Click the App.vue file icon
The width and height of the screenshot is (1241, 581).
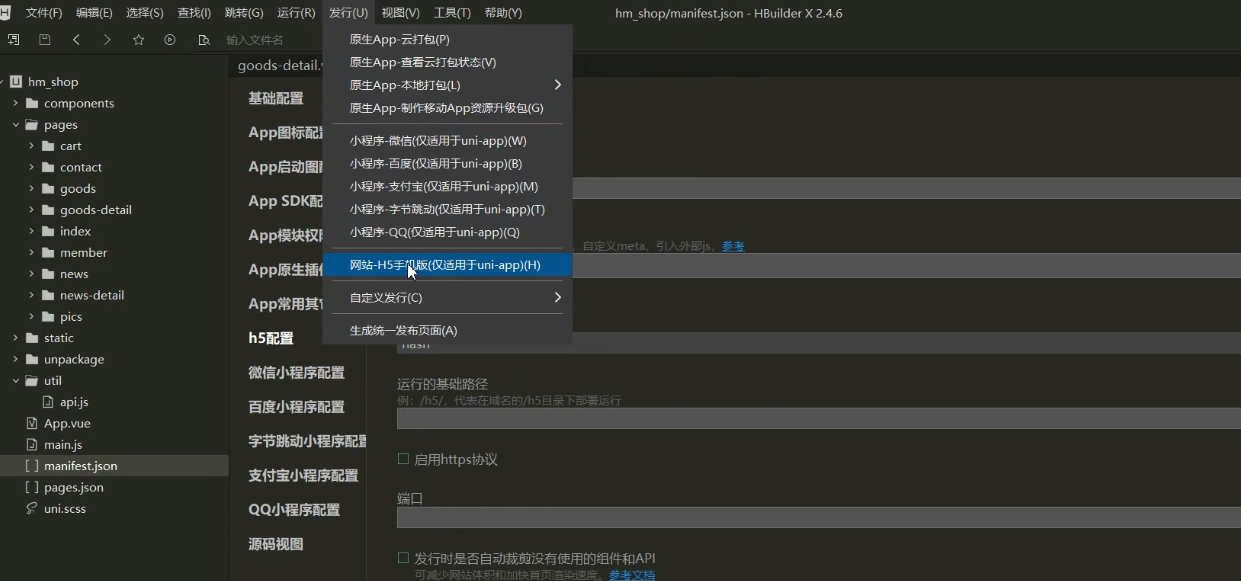[x=32, y=423]
